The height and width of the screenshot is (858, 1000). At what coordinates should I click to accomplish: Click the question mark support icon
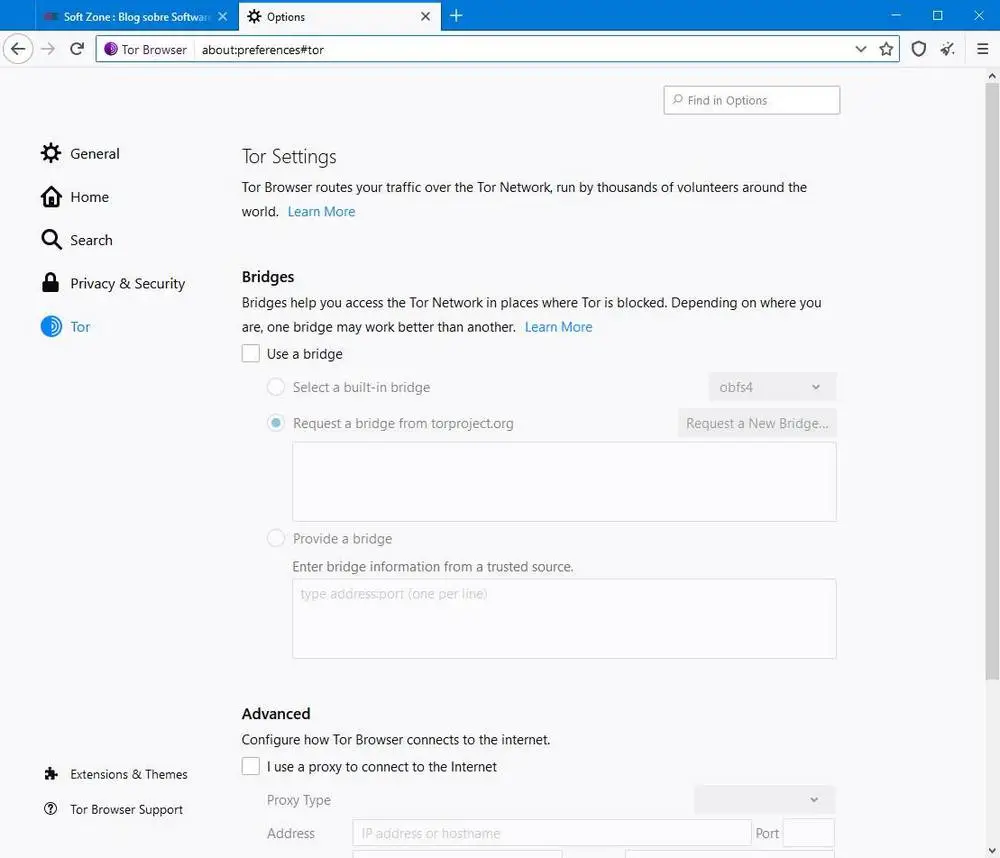(50, 809)
